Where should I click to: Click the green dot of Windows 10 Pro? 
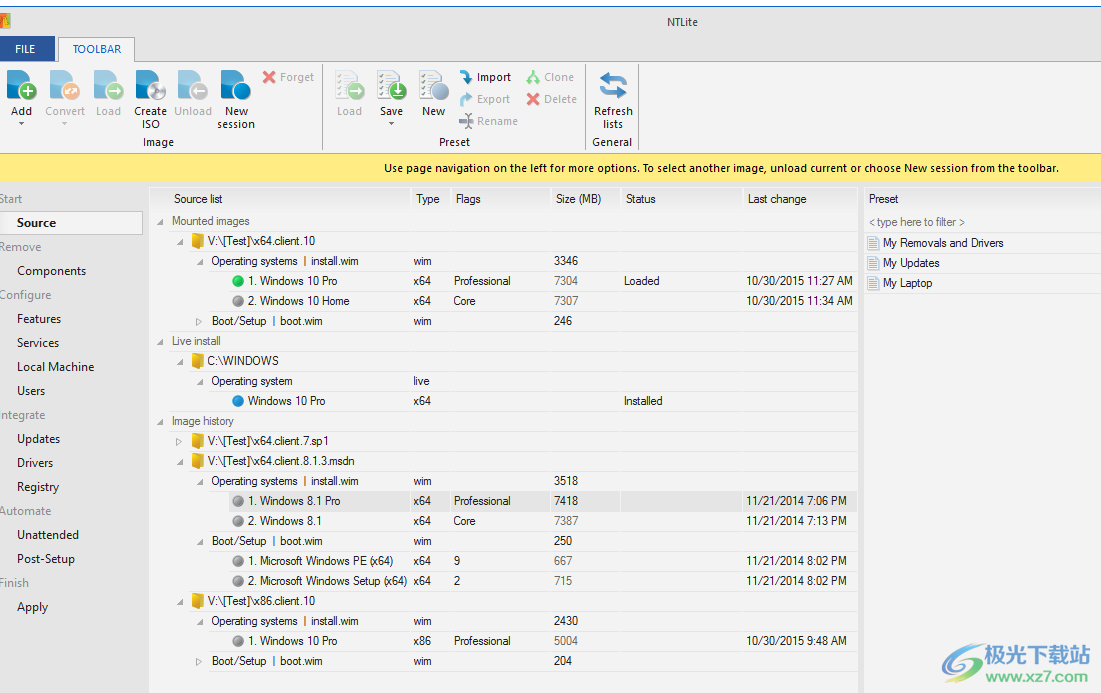click(238, 281)
